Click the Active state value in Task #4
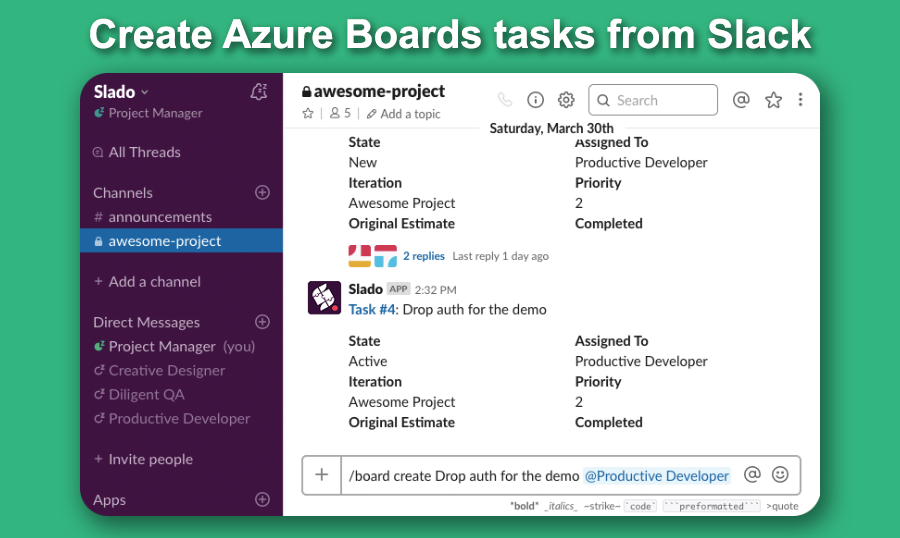 [368, 361]
